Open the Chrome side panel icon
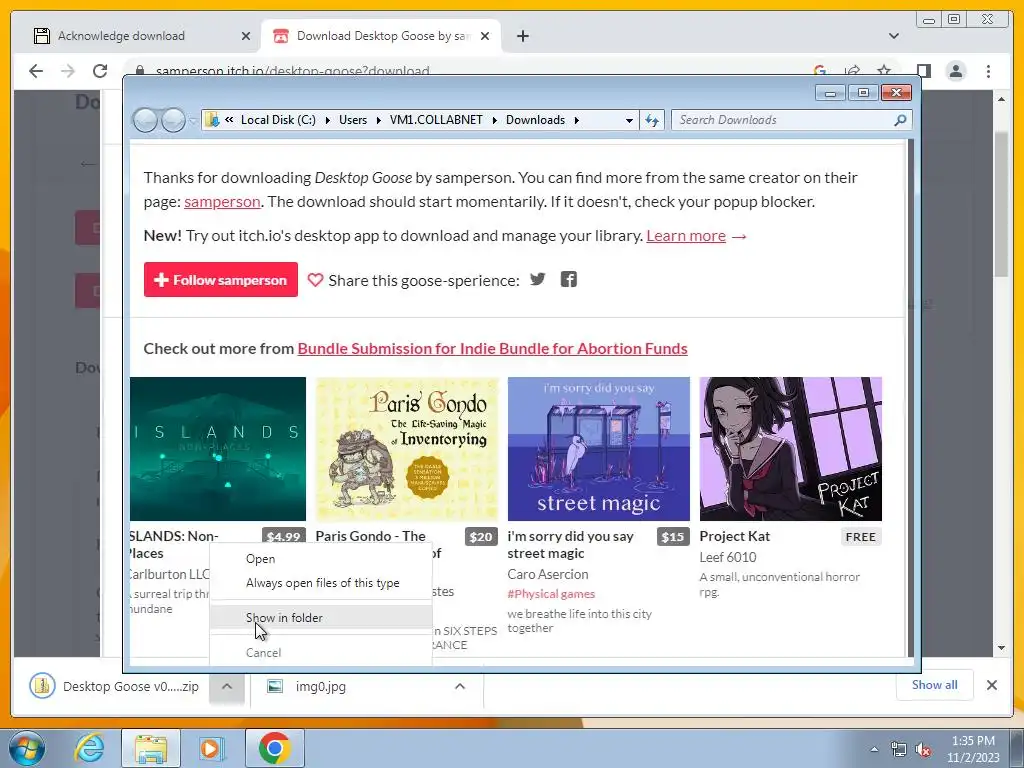The width and height of the screenshot is (1024, 768). (923, 71)
